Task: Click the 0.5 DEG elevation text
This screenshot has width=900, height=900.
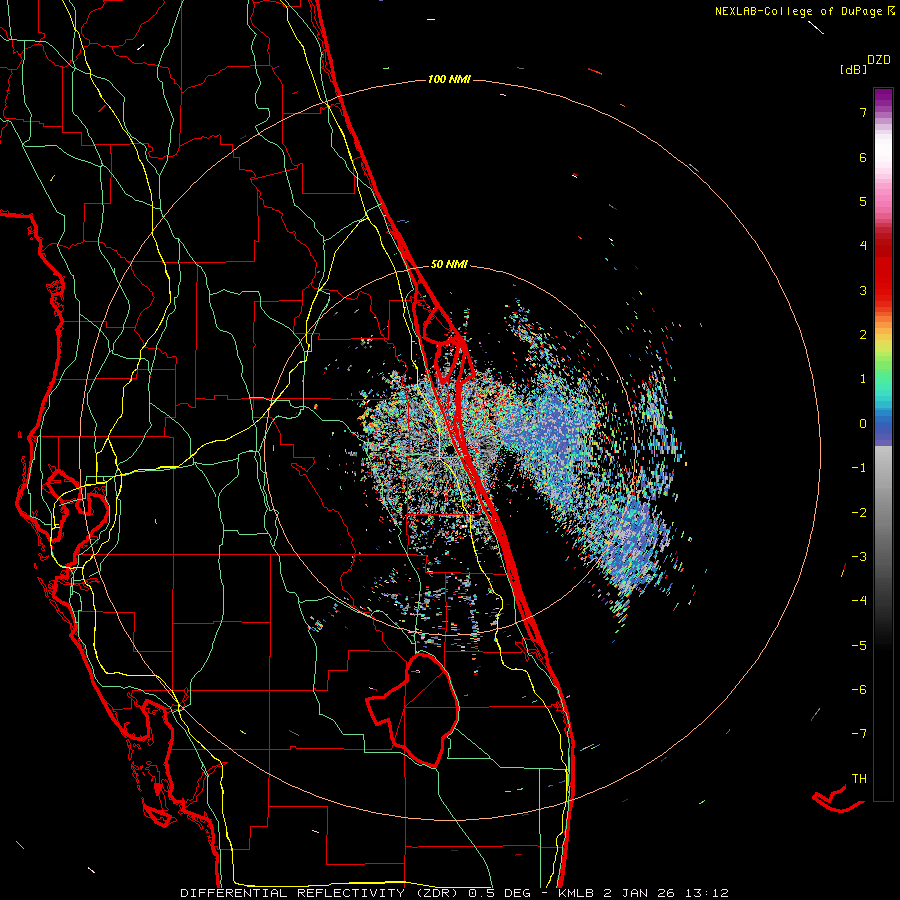Action: click(499, 893)
